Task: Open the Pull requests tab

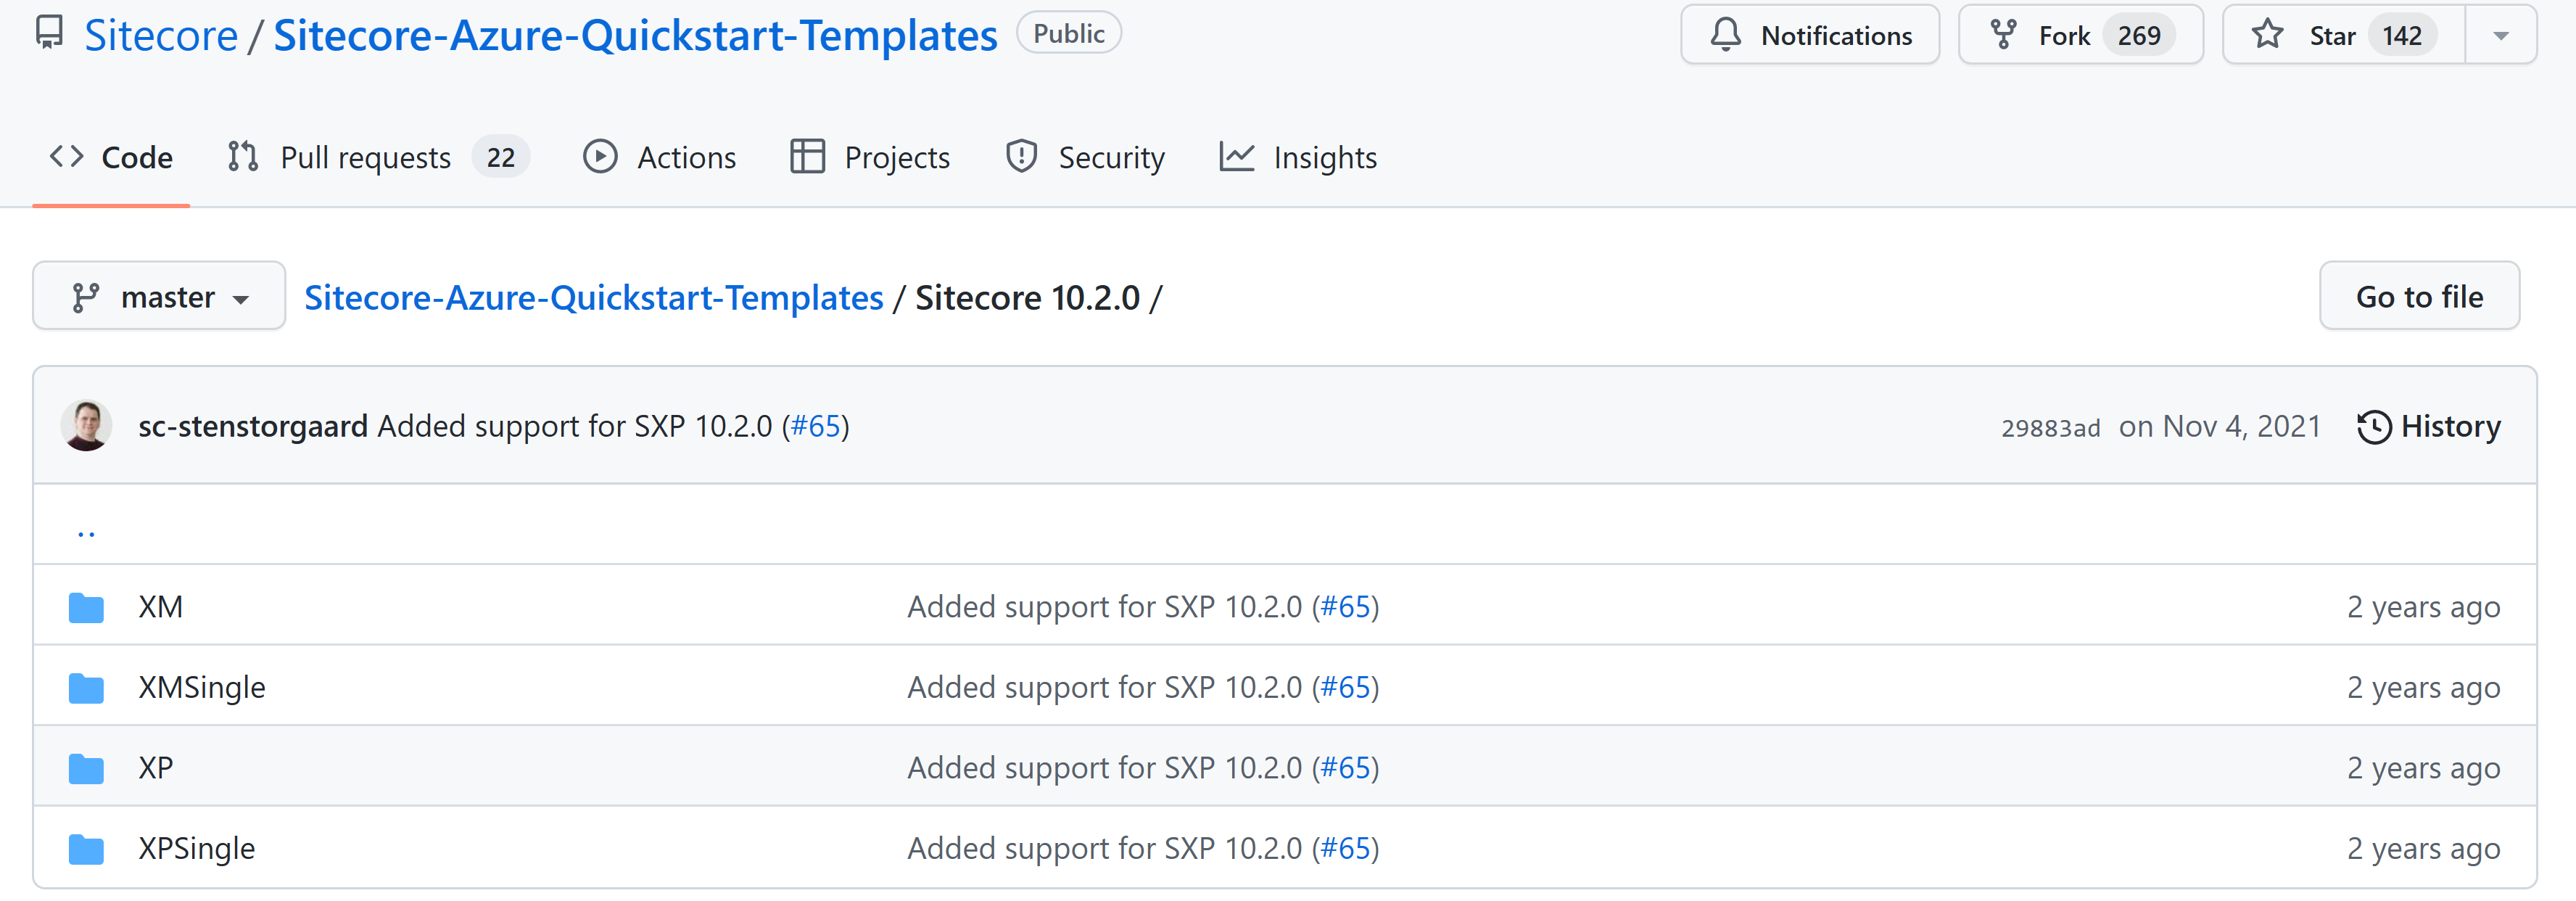Action: 378,157
